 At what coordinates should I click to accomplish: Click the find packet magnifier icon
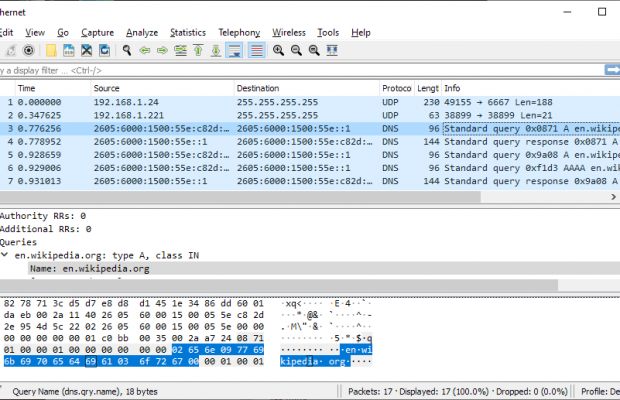127,50
